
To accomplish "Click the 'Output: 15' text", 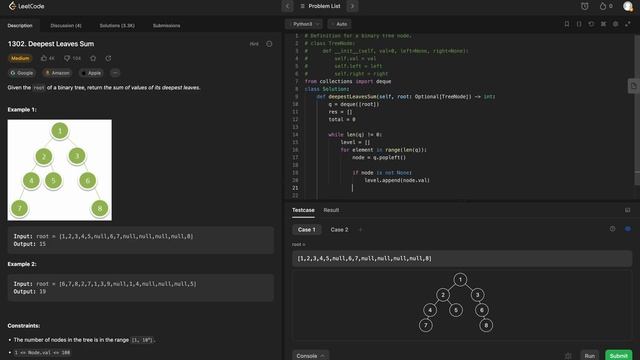I will pyautogui.click(x=30, y=244).
